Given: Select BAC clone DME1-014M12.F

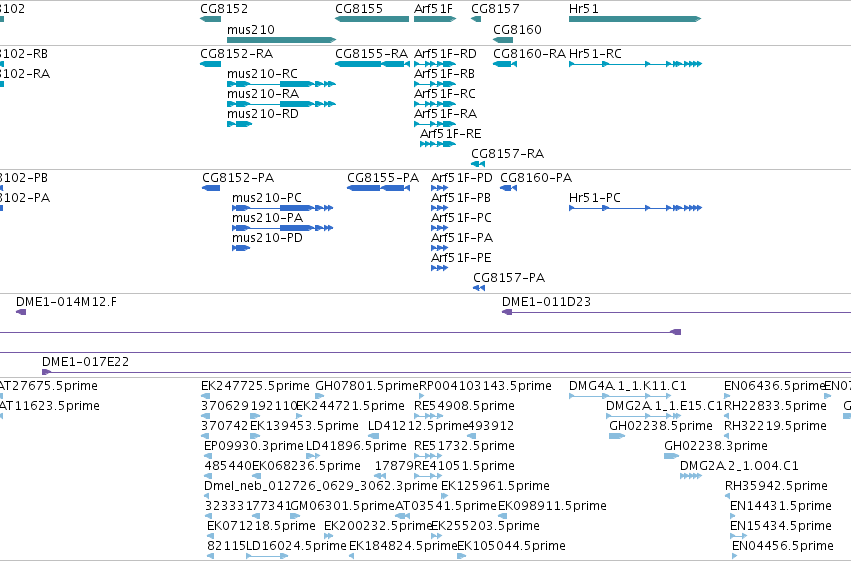Looking at the screenshot, I should [21, 312].
